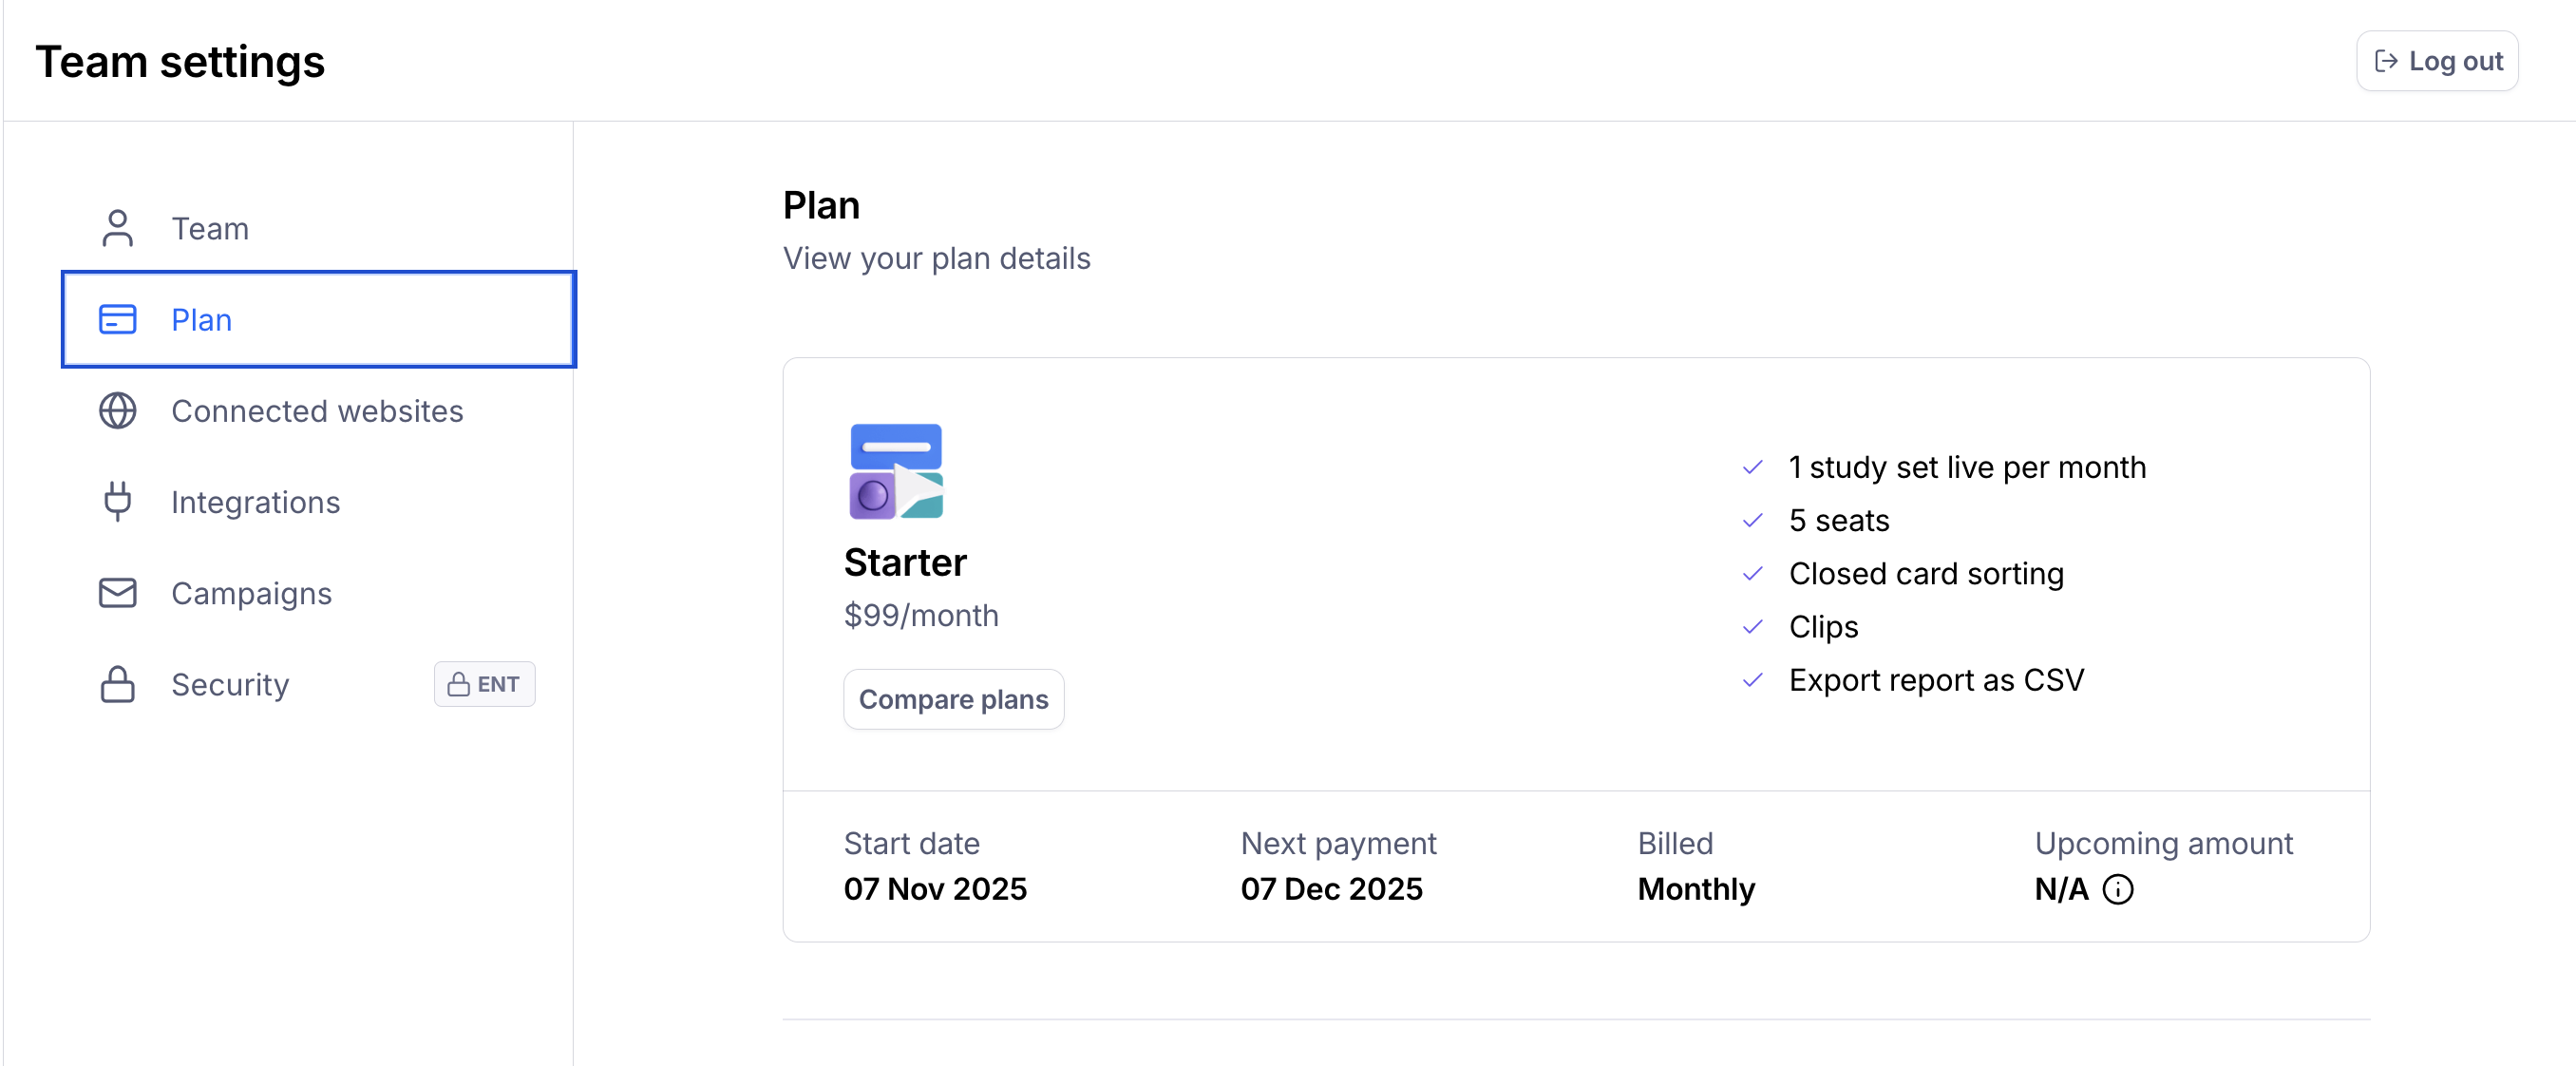Screen dimensions: 2576x1066
Task: Click the Integrations plug icon
Action: click(x=117, y=502)
